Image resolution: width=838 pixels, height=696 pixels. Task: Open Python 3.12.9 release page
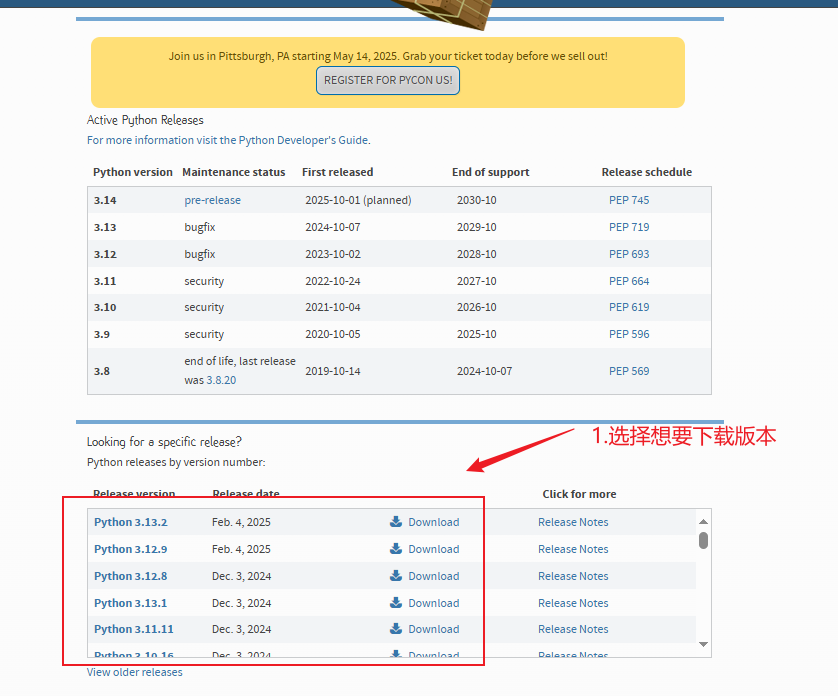tap(130, 549)
